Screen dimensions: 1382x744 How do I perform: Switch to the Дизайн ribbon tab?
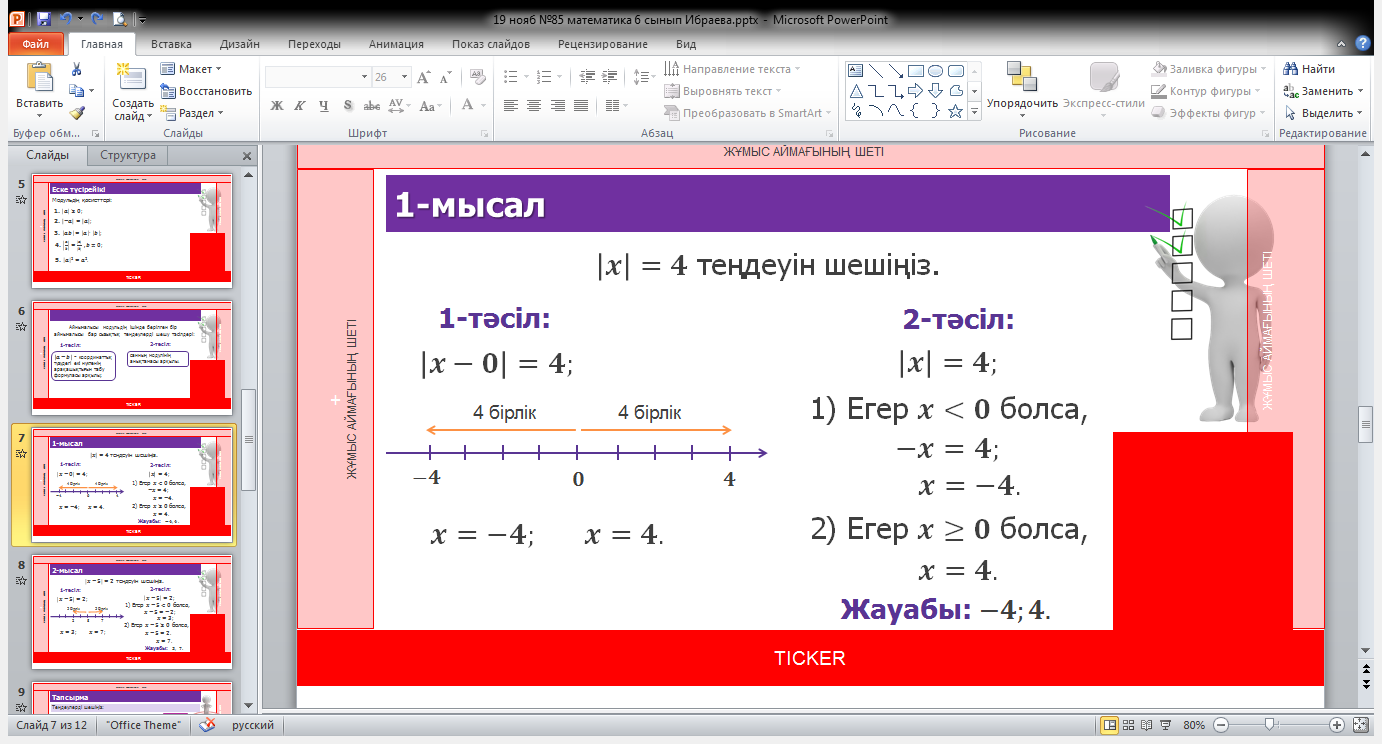coord(239,44)
